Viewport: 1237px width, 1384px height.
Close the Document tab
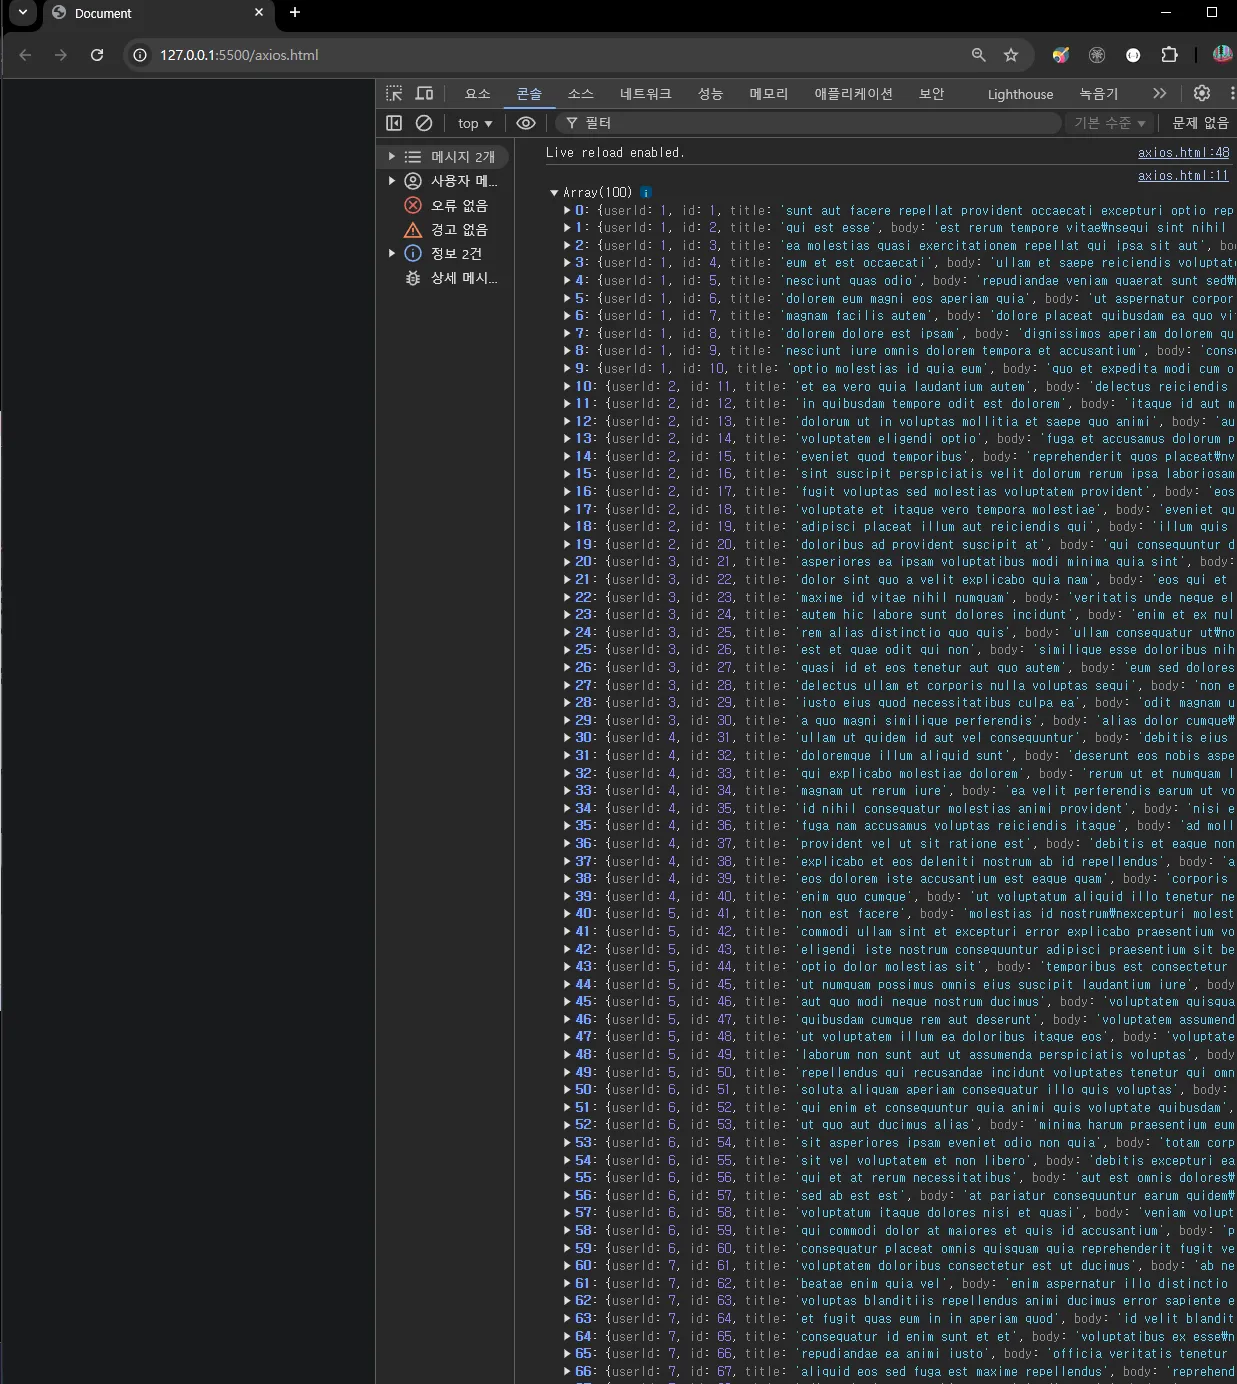pos(259,13)
